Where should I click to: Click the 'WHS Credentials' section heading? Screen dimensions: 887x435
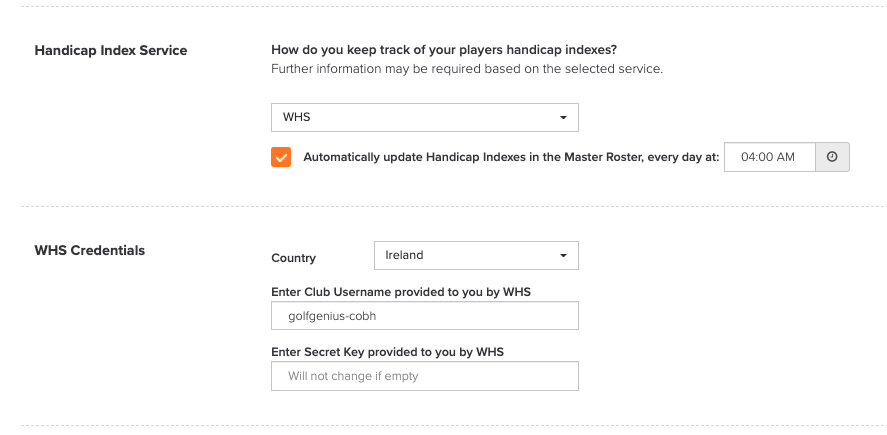coord(90,251)
